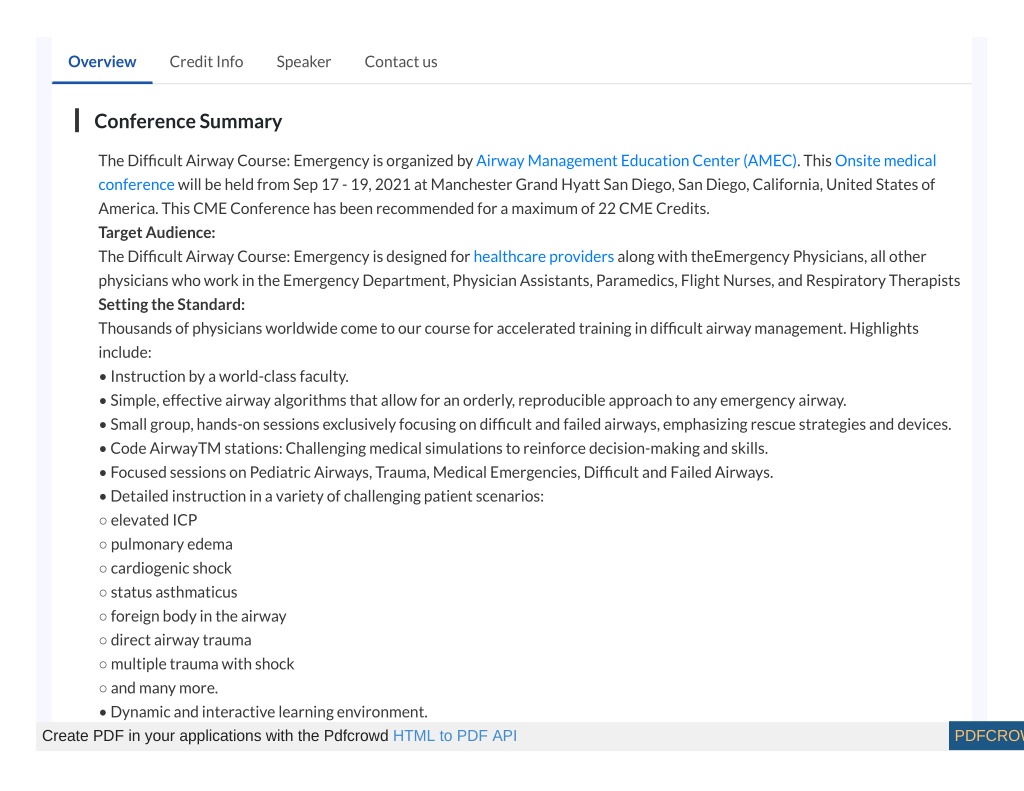Go to the Contact us tab
Screen dimensions: 1024x791
[x=401, y=61]
